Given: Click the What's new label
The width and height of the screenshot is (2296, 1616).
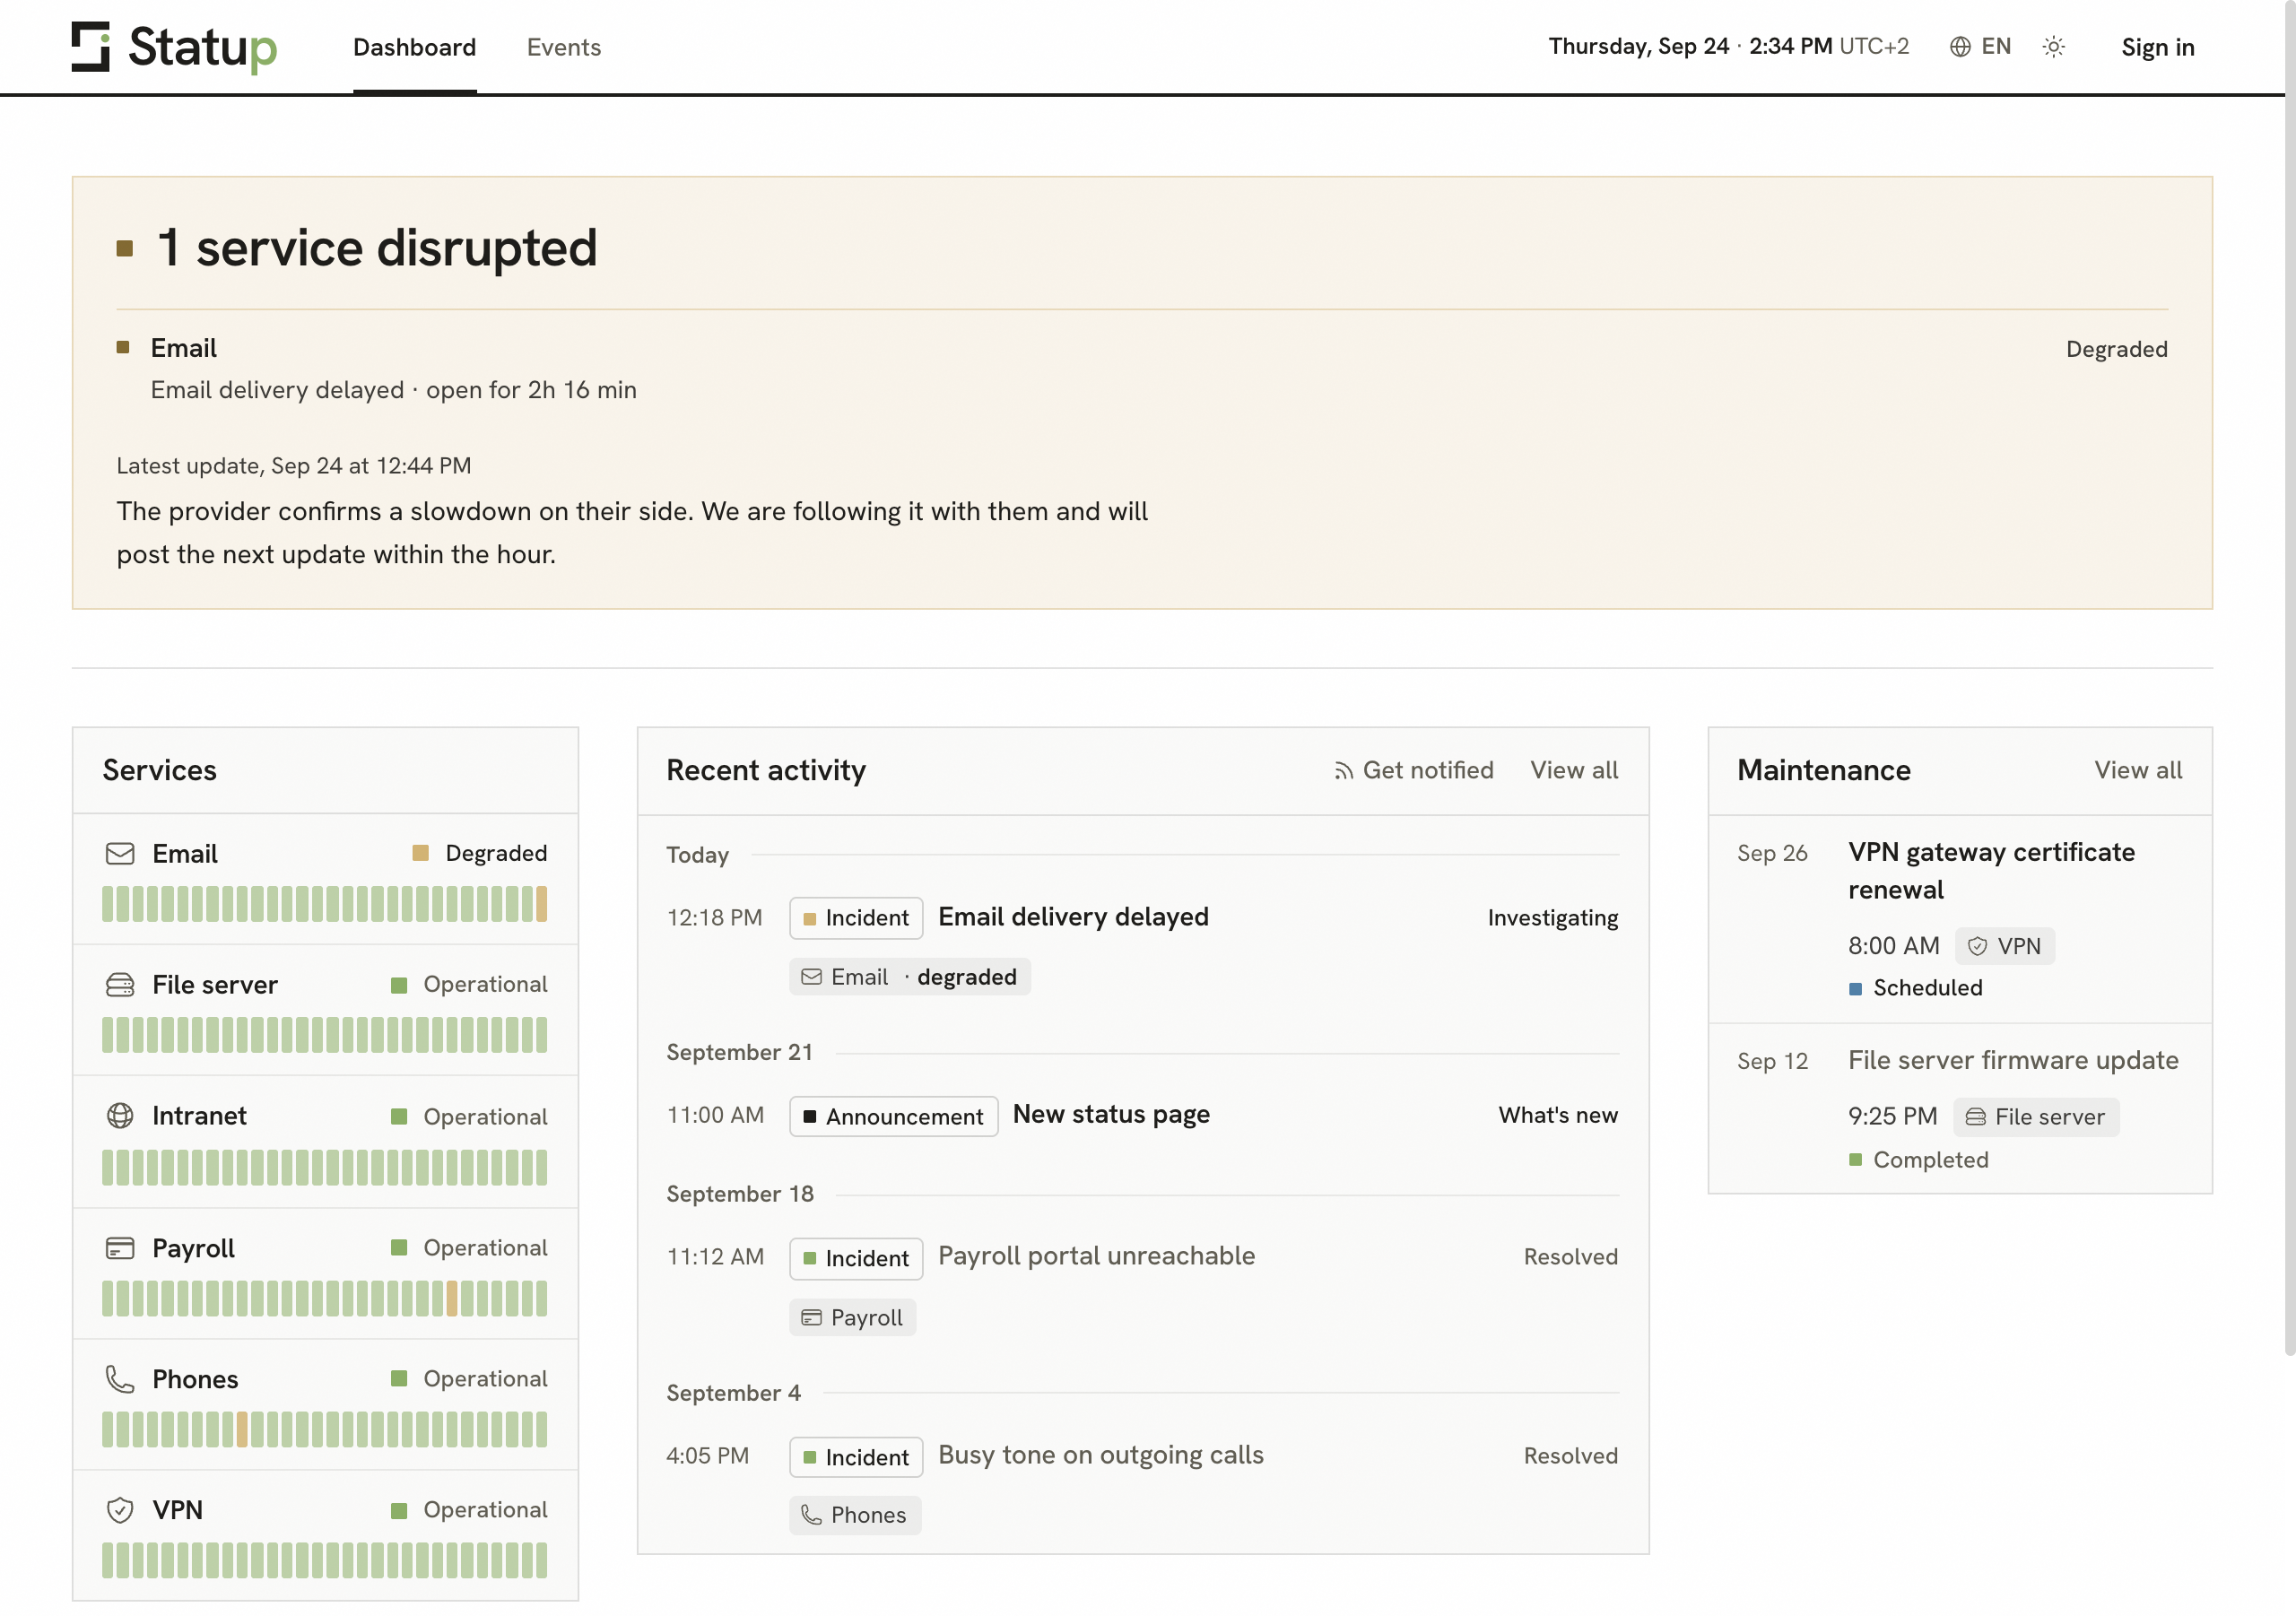Looking at the screenshot, I should tap(1557, 1115).
